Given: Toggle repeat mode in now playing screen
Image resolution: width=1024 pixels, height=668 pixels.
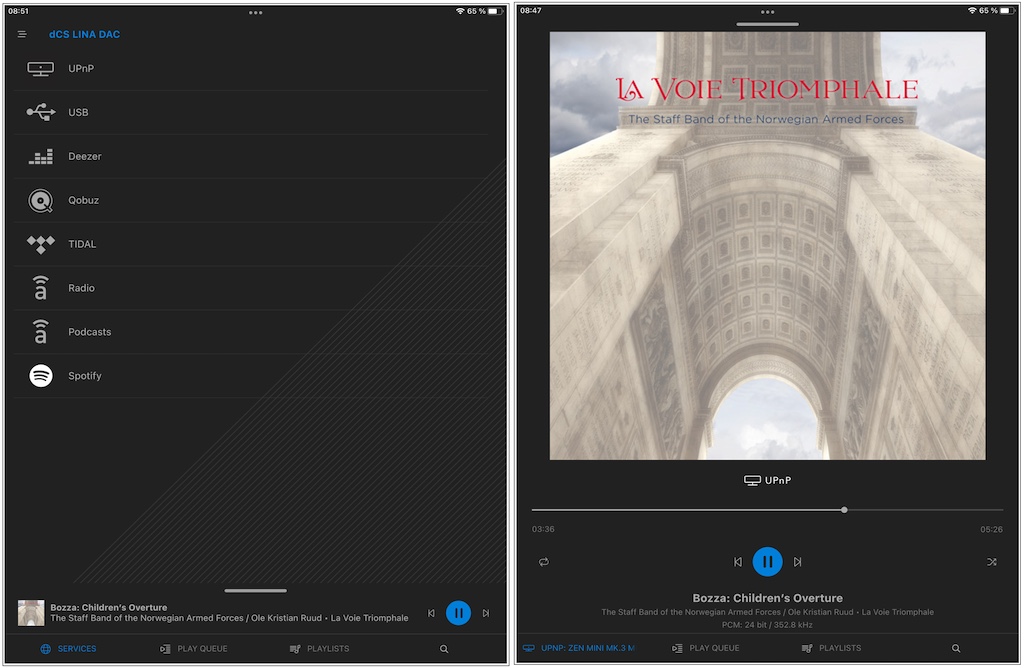Looking at the screenshot, I should pyautogui.click(x=544, y=562).
